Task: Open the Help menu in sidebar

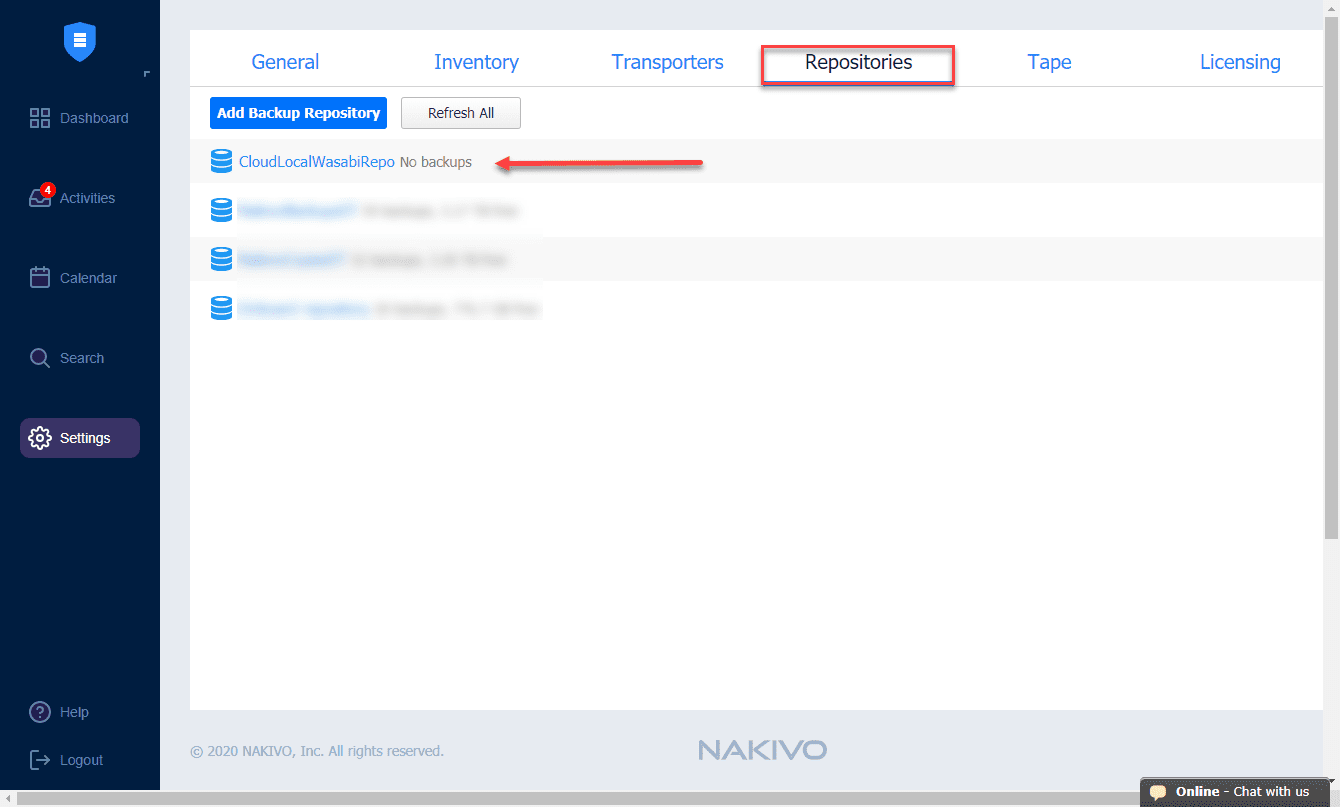Action: tap(59, 712)
